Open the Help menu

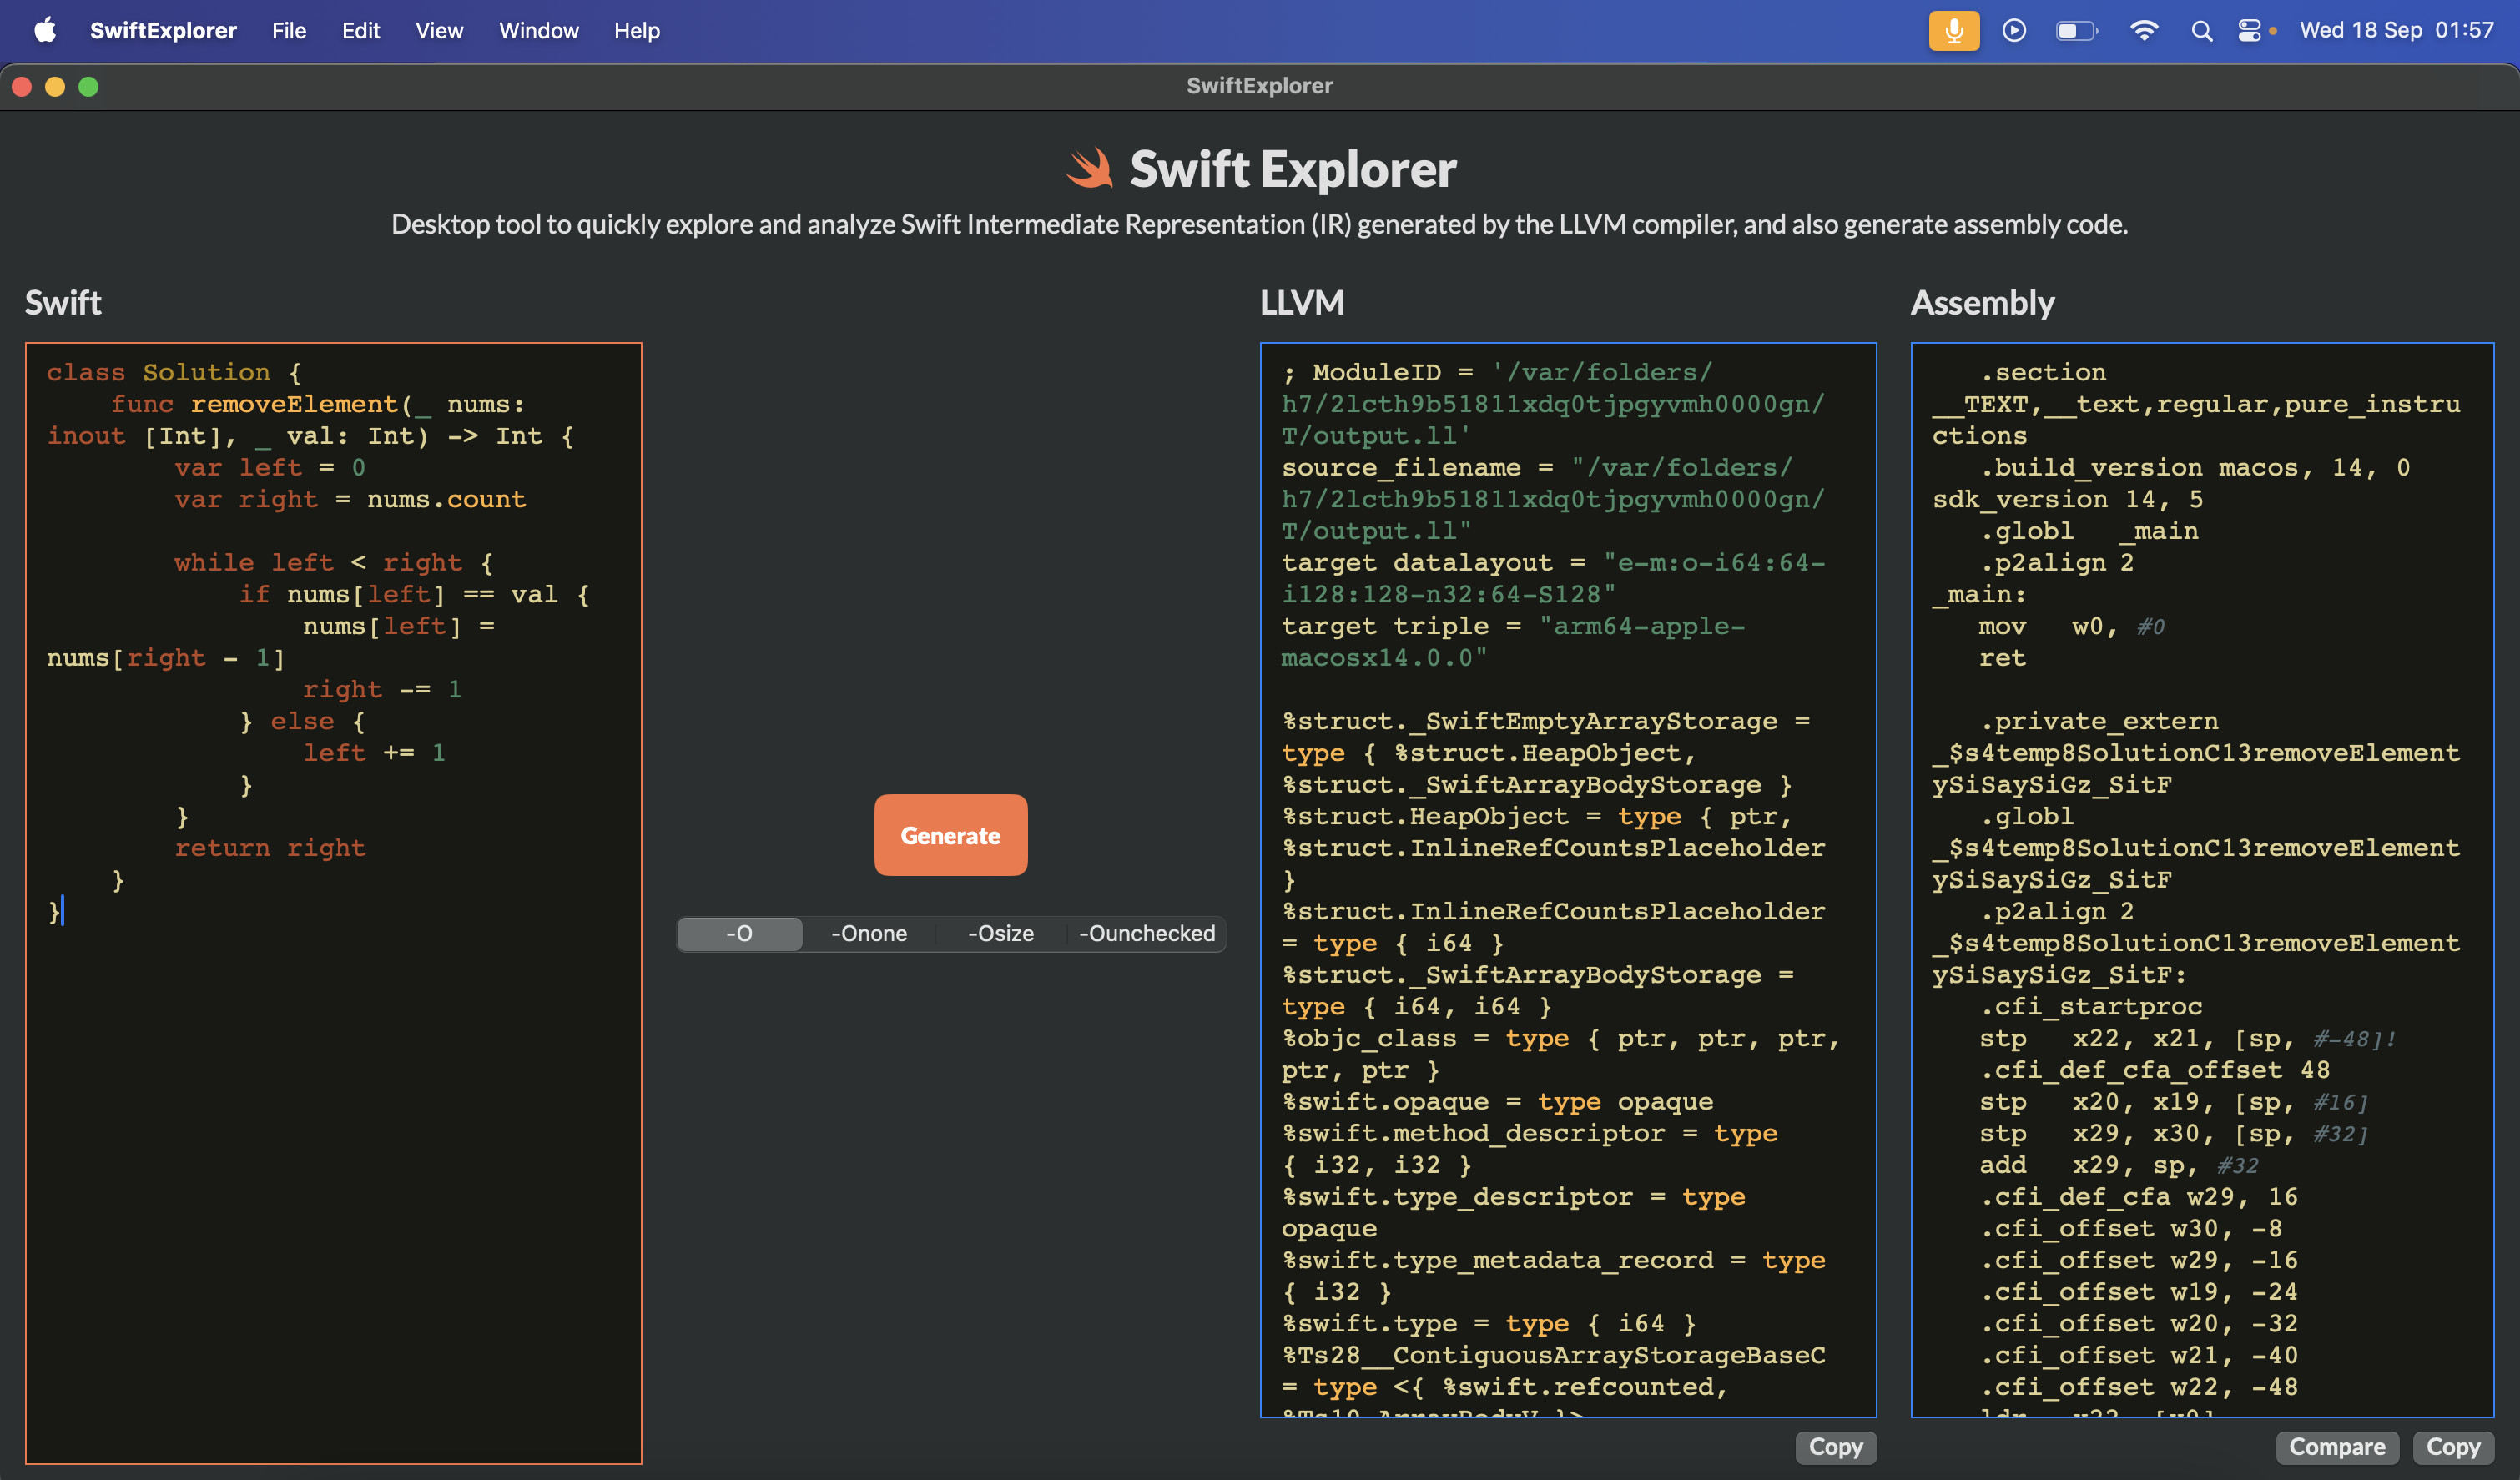click(636, 30)
